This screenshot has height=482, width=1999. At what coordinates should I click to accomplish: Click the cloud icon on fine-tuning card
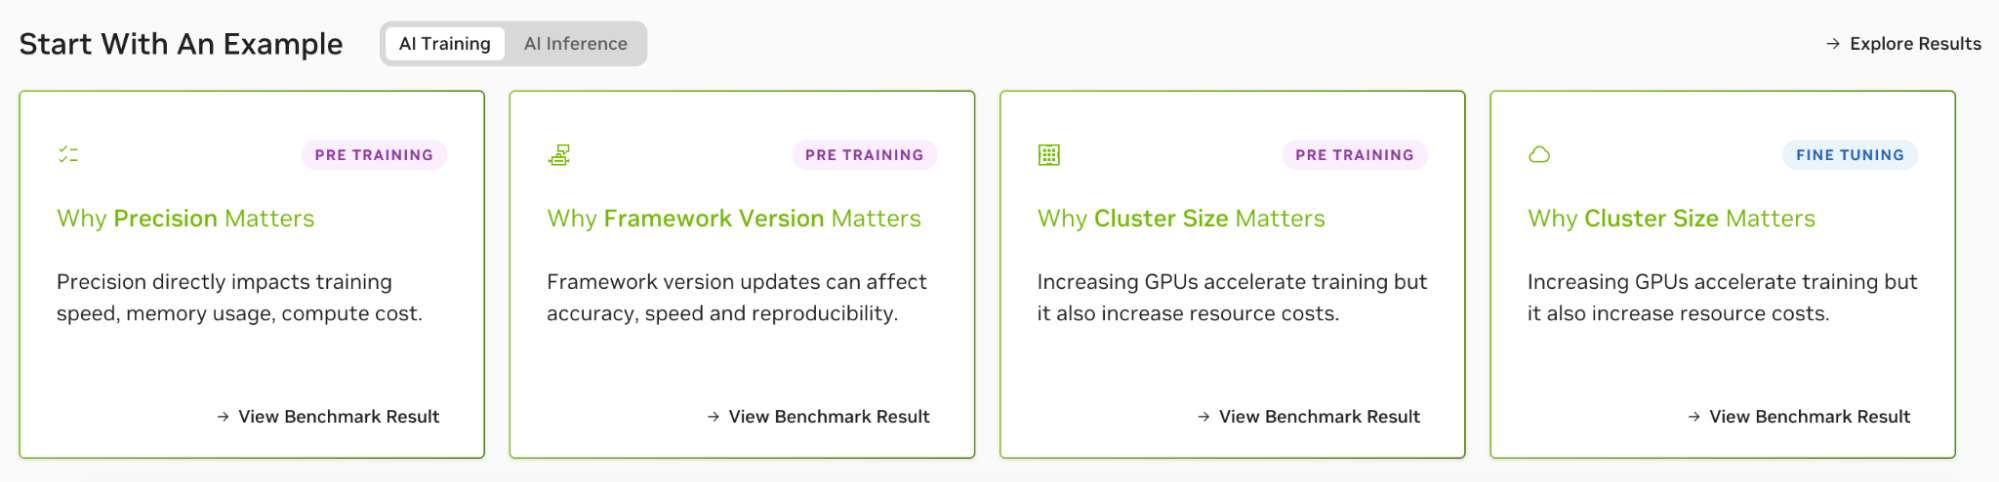click(x=1539, y=154)
